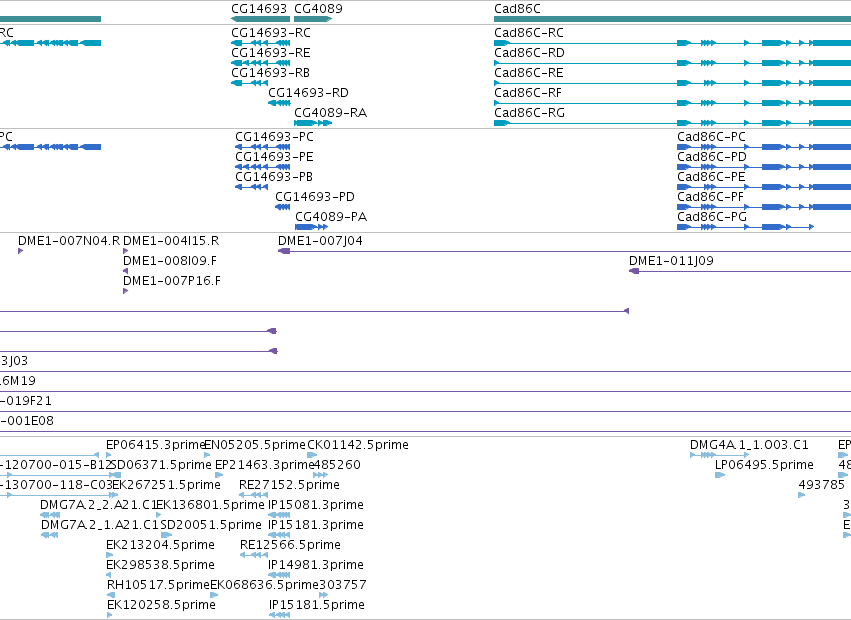Select EST LP06495.5prime
The width and height of the screenshot is (851, 620).
pyautogui.click(x=764, y=465)
